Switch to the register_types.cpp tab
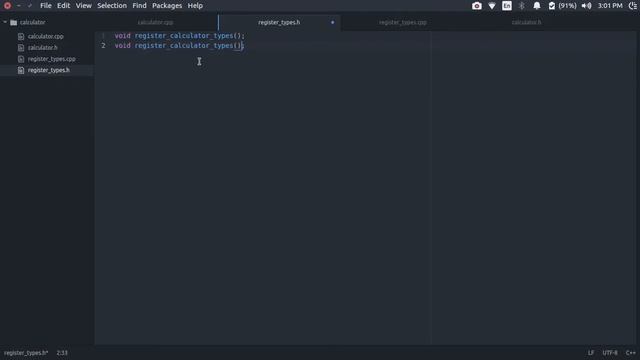 coord(402,22)
